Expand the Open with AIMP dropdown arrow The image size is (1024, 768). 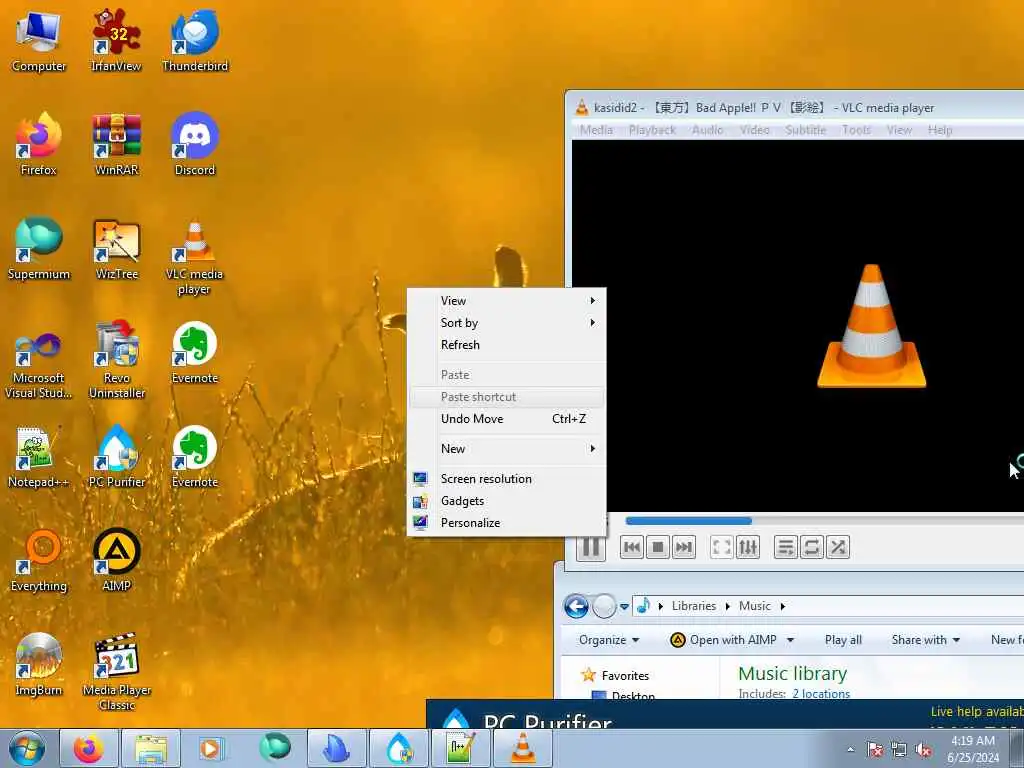tap(790, 640)
